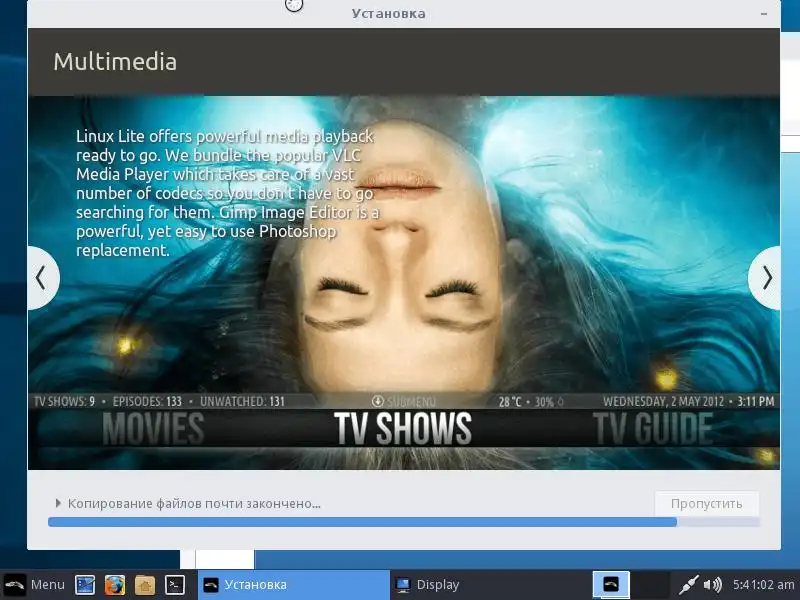Screen dimensions: 800x600
Task: Show desktop from the taskbar launcher
Action: [85, 585]
